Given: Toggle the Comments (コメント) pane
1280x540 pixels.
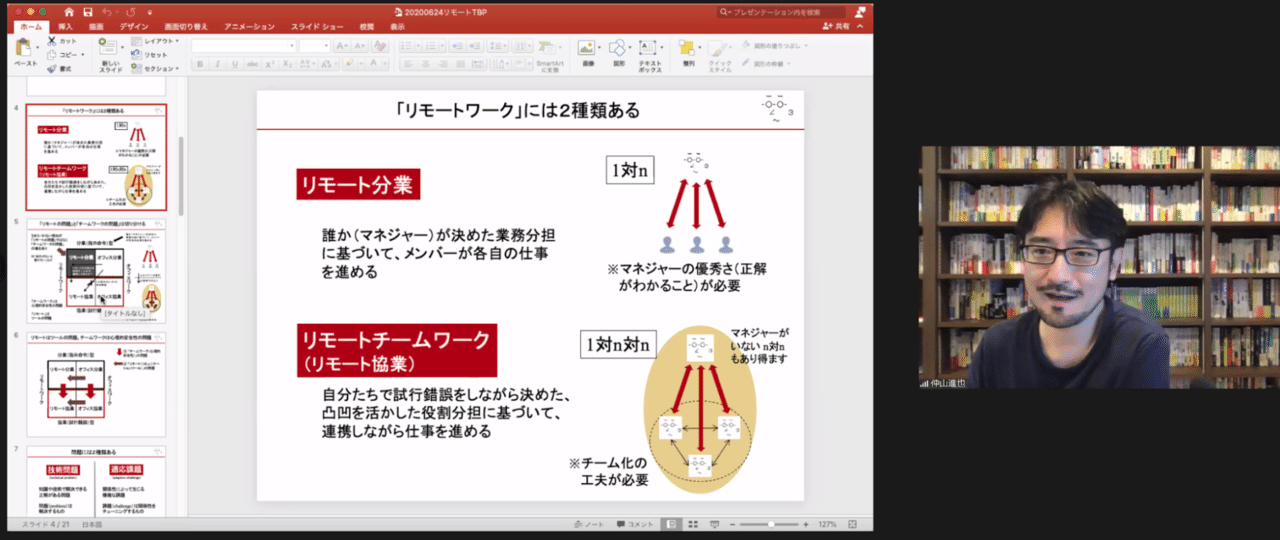Looking at the screenshot, I should tap(636, 524).
